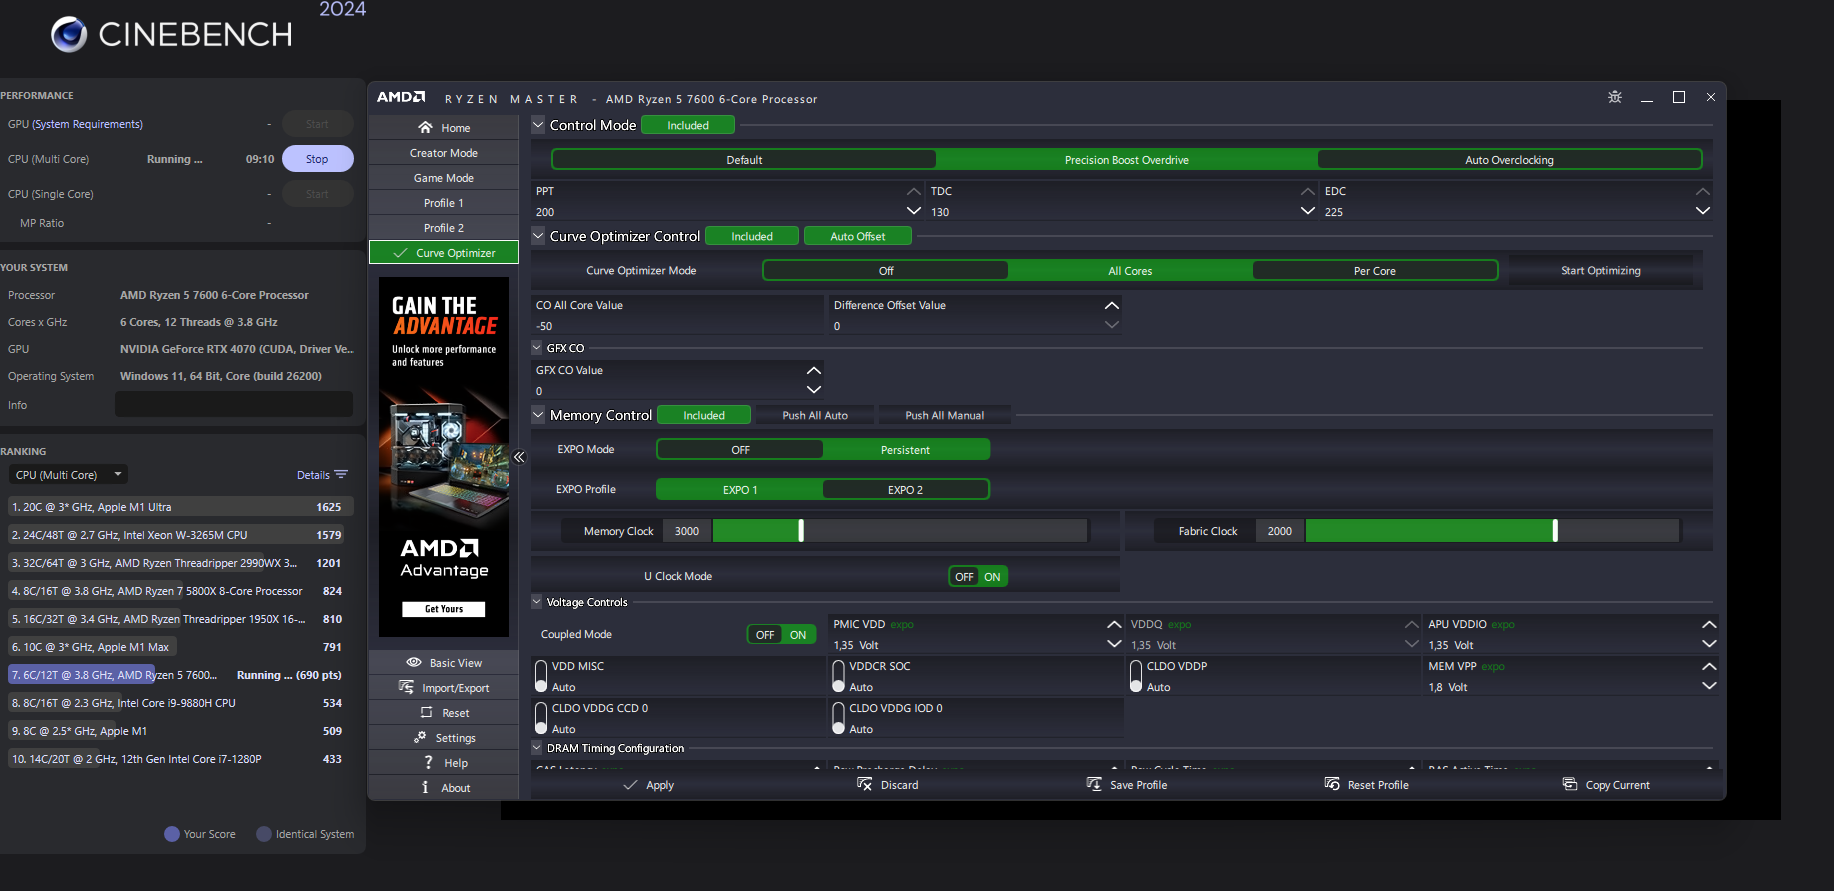Select the EXPO 1 profile

pyautogui.click(x=740, y=490)
